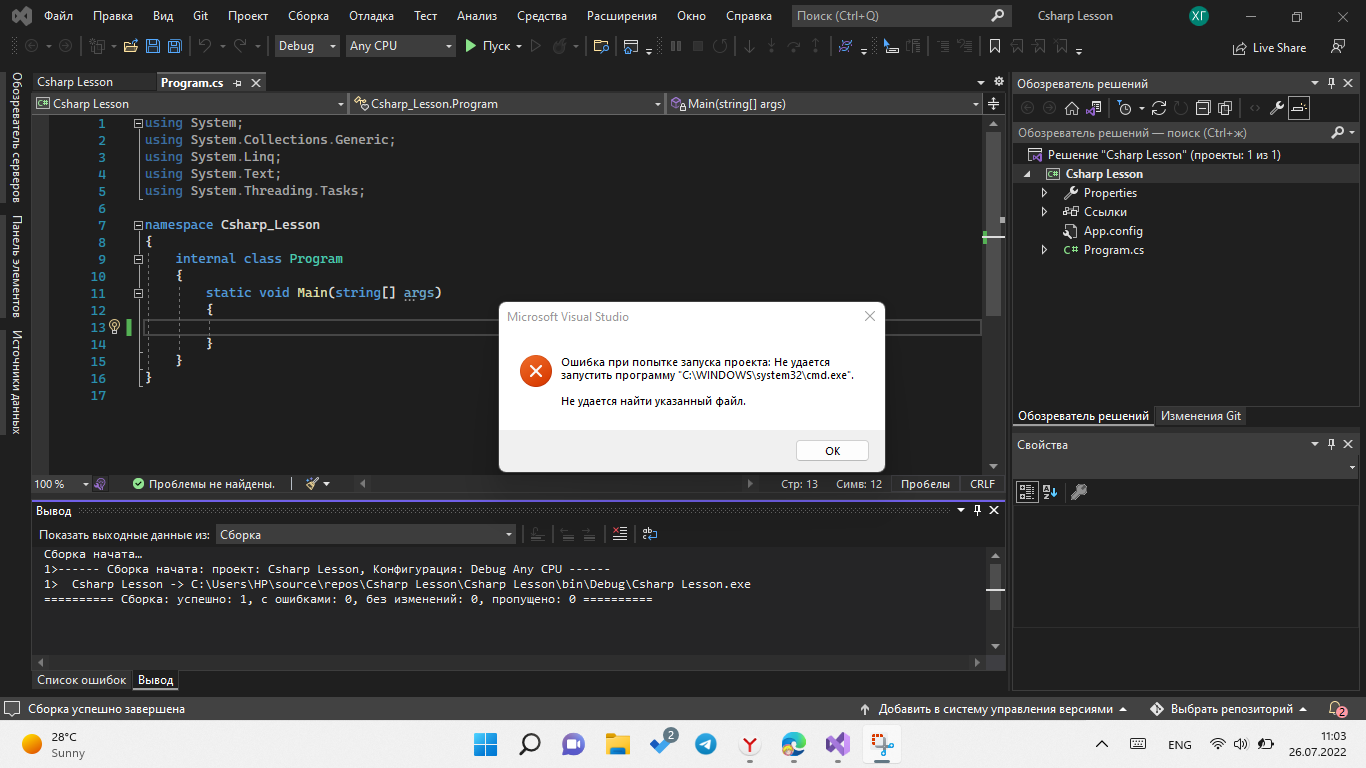The image size is (1366, 768).
Task: Click Show All Files icon in Solution Explorer
Action: [1226, 108]
